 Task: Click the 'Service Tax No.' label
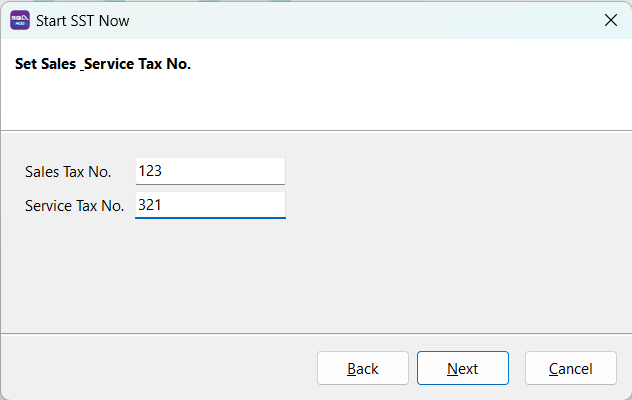click(x=75, y=205)
